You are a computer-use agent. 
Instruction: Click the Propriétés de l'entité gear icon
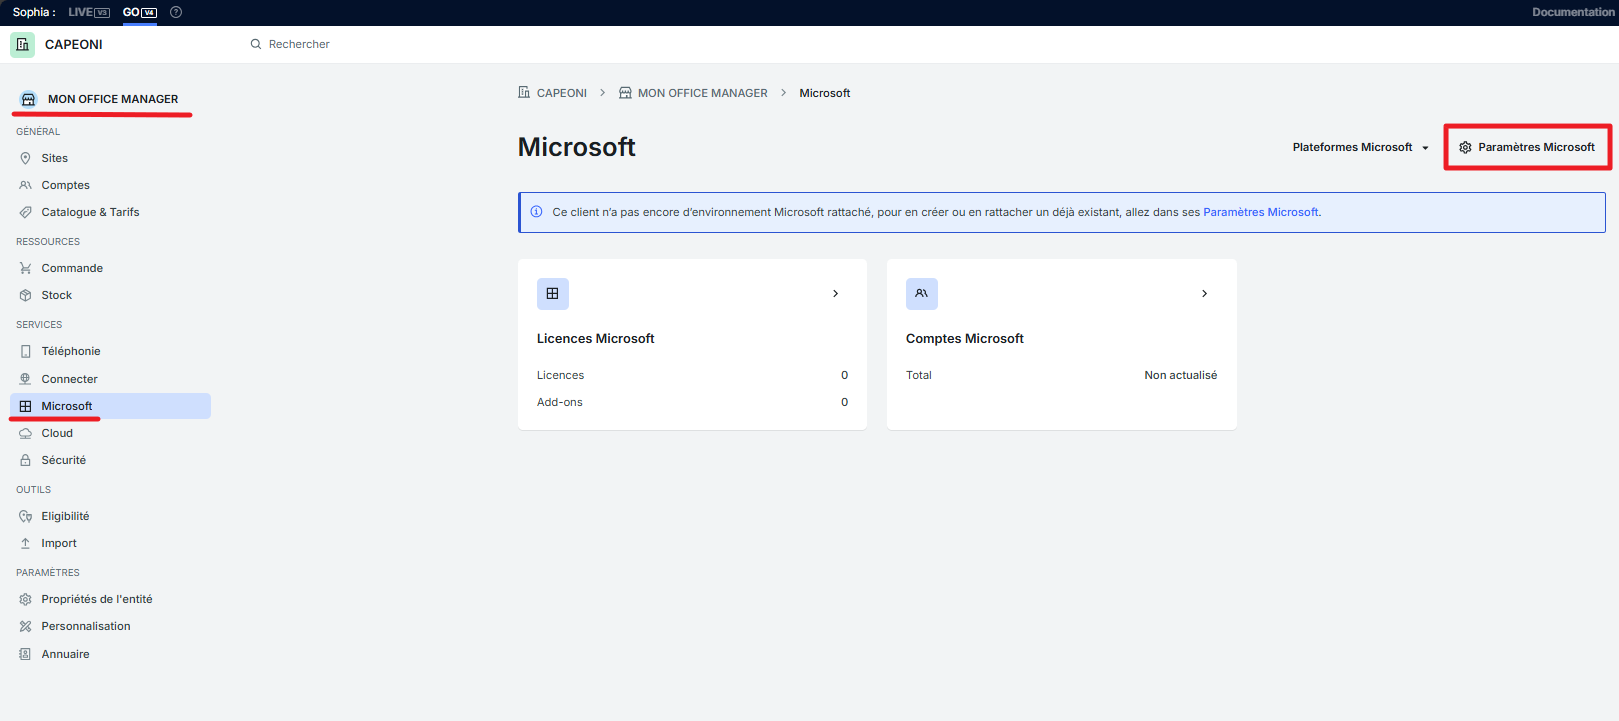26,599
